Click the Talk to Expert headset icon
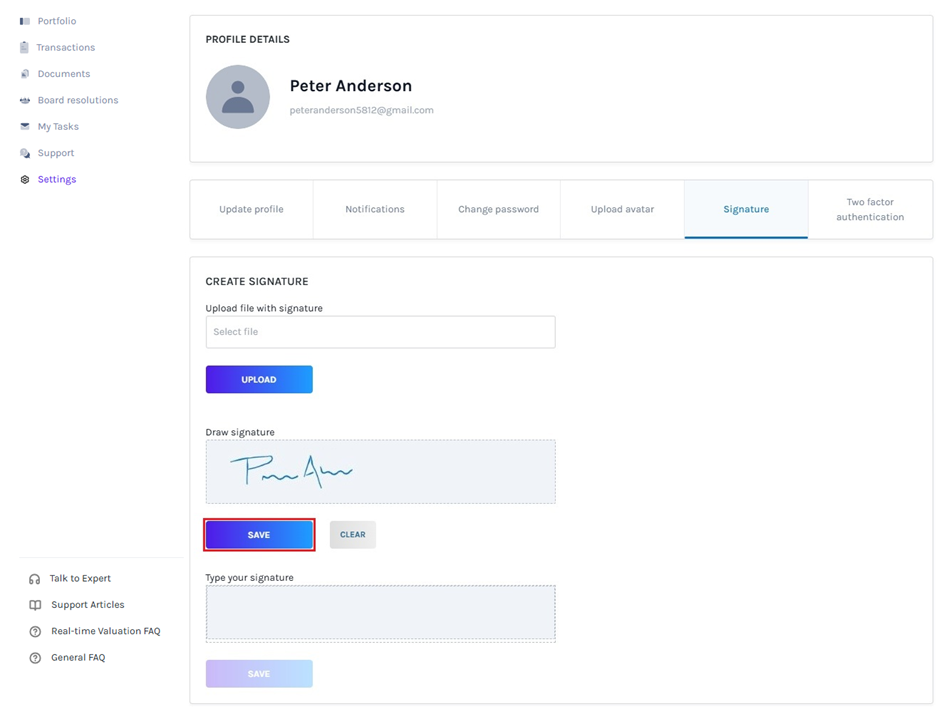 point(35,579)
